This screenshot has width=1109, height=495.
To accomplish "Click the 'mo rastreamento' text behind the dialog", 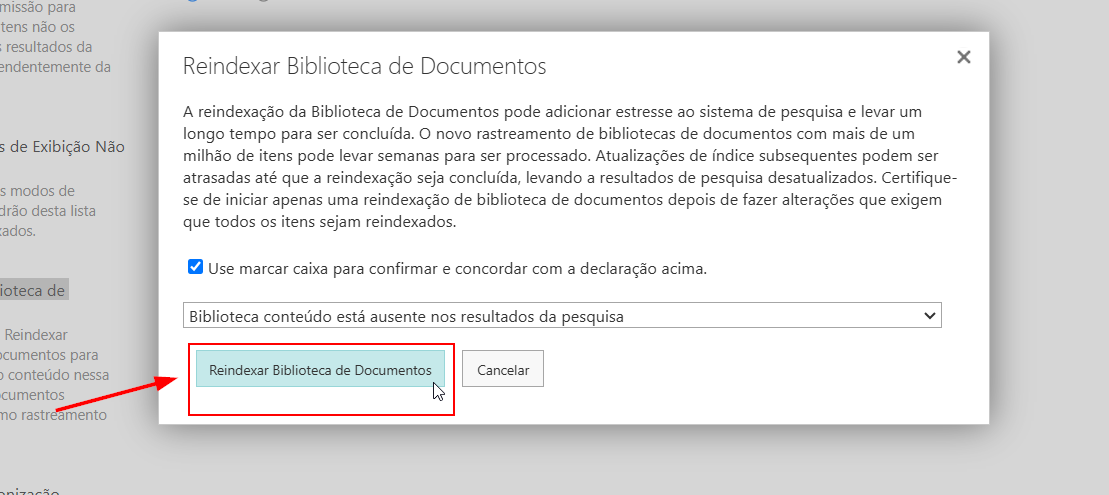I will (x=53, y=415).
